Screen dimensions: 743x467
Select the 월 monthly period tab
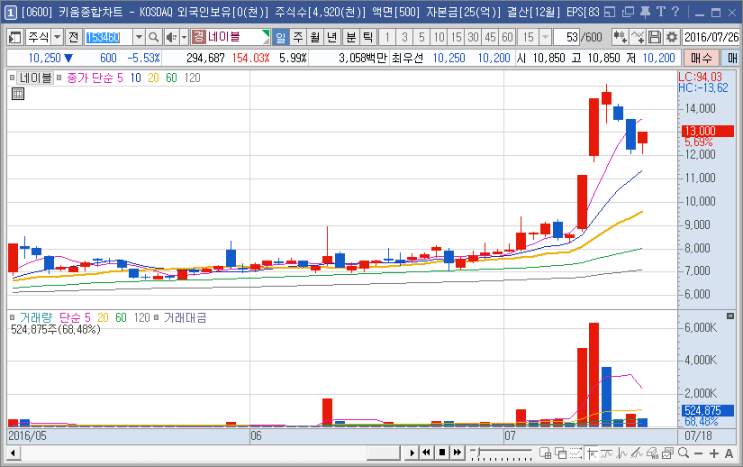pyautogui.click(x=315, y=37)
